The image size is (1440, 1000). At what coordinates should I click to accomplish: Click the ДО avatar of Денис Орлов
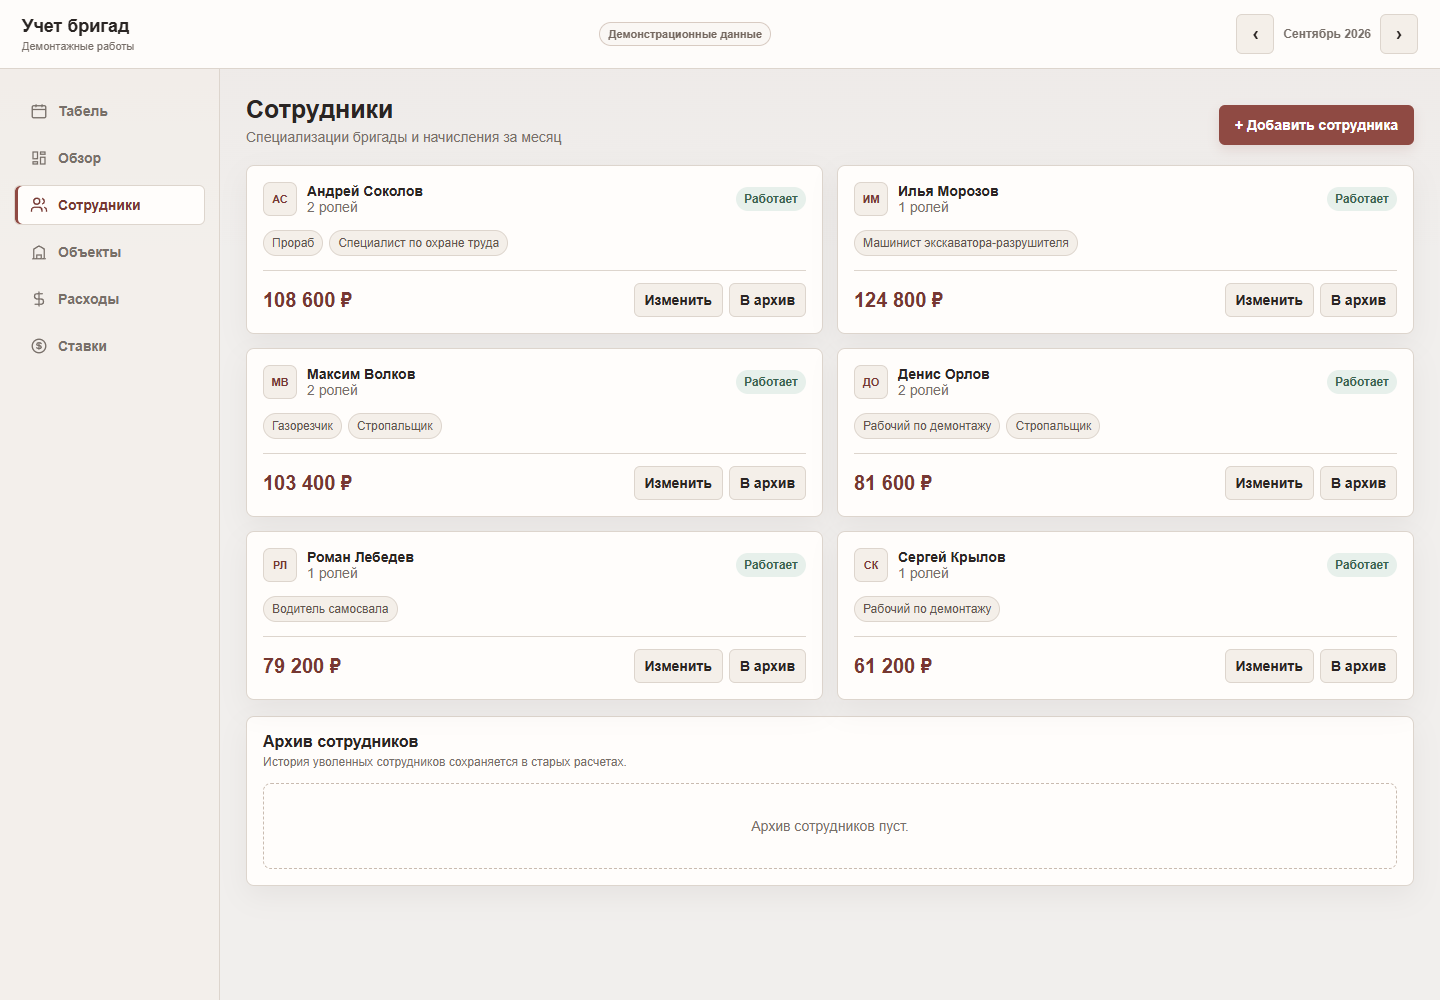pyautogui.click(x=871, y=382)
